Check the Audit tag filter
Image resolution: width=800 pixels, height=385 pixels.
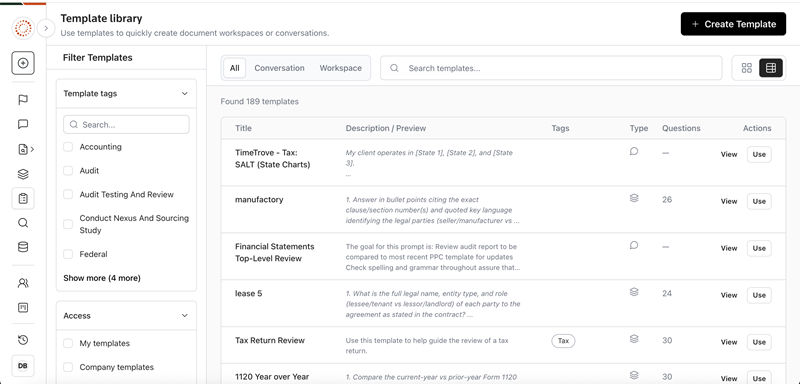coord(68,171)
